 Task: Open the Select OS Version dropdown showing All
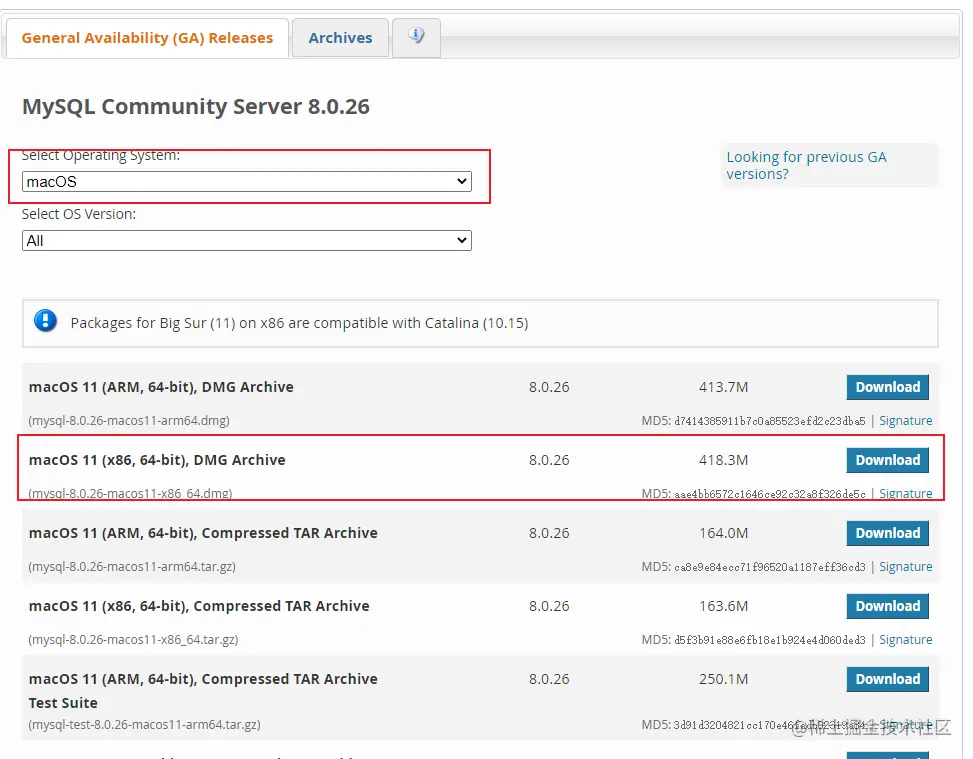tap(246, 241)
